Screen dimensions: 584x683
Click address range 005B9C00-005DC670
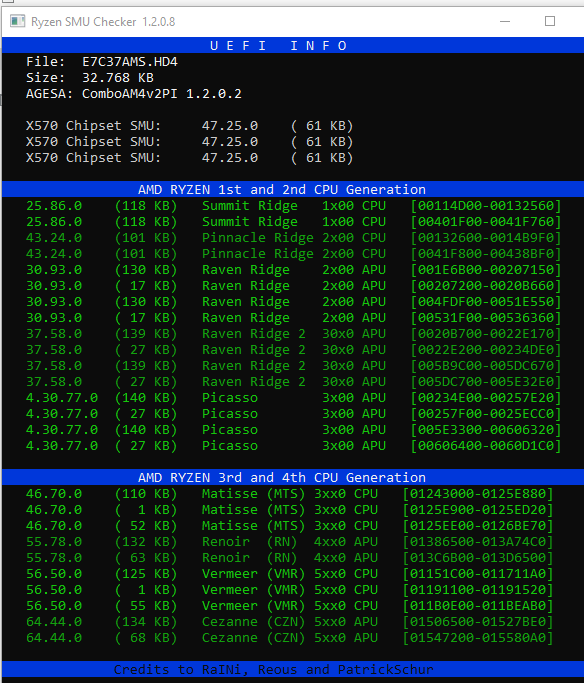coord(486,366)
